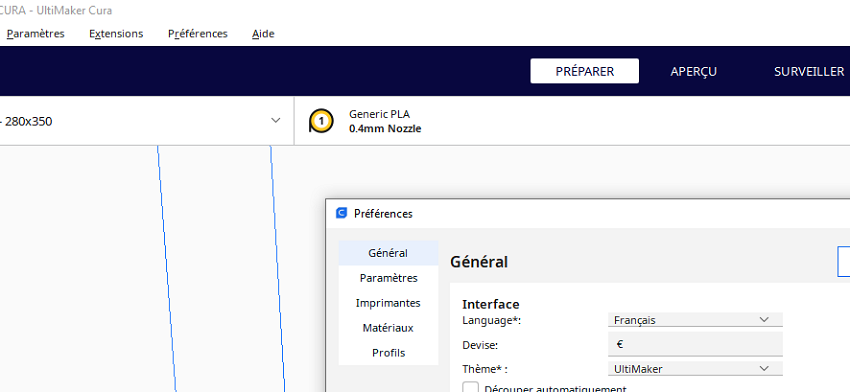Viewport: 850px width, 392px height.
Task: Click the extruder 1 material icon
Action: coord(321,121)
